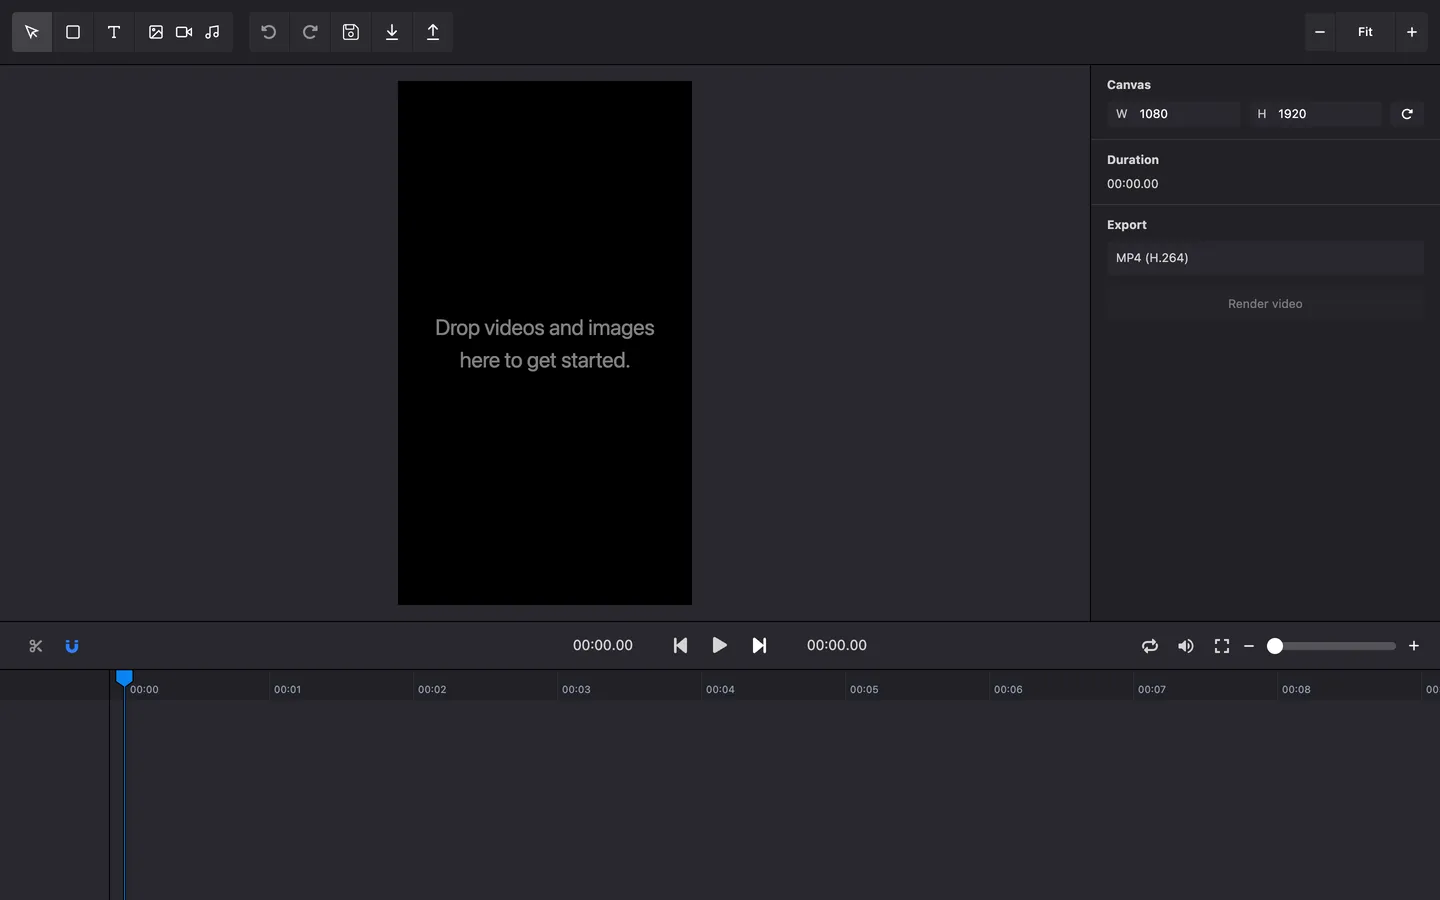This screenshot has width=1440, height=900.
Task: Select the scissors split tool
Action: coord(36,646)
